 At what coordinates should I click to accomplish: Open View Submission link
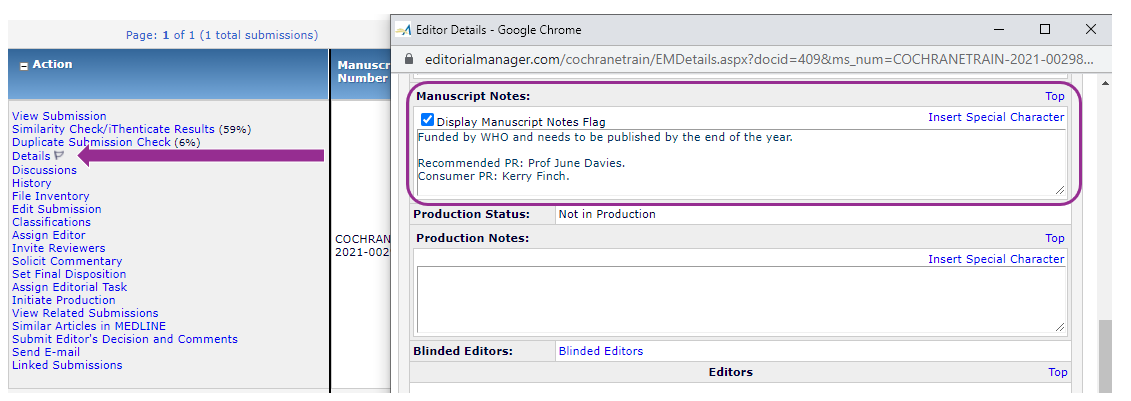pyautogui.click(x=59, y=116)
